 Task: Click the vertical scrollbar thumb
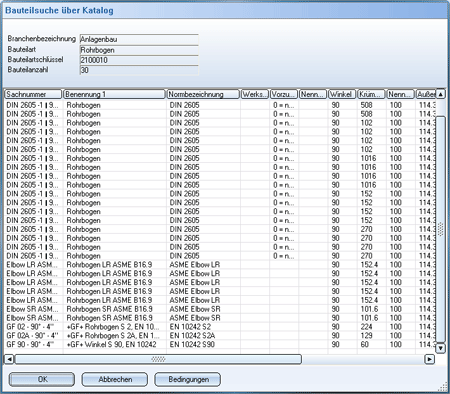coord(440,229)
